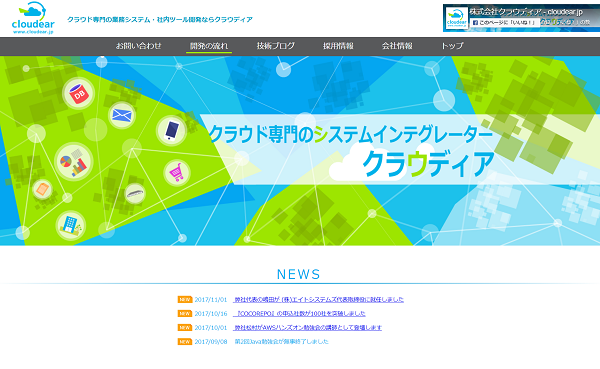Viewport: 600px width, 369px height.
Task: Click the train icon in banner
Action: click(135, 193)
